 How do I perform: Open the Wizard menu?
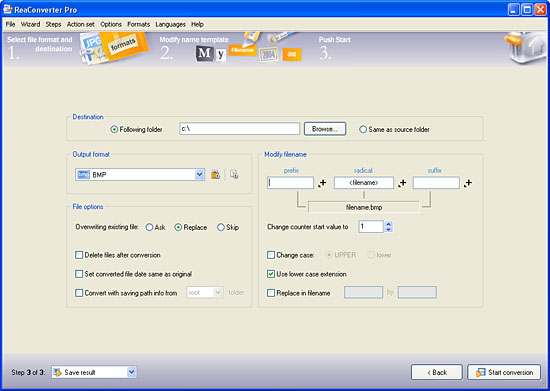31,24
